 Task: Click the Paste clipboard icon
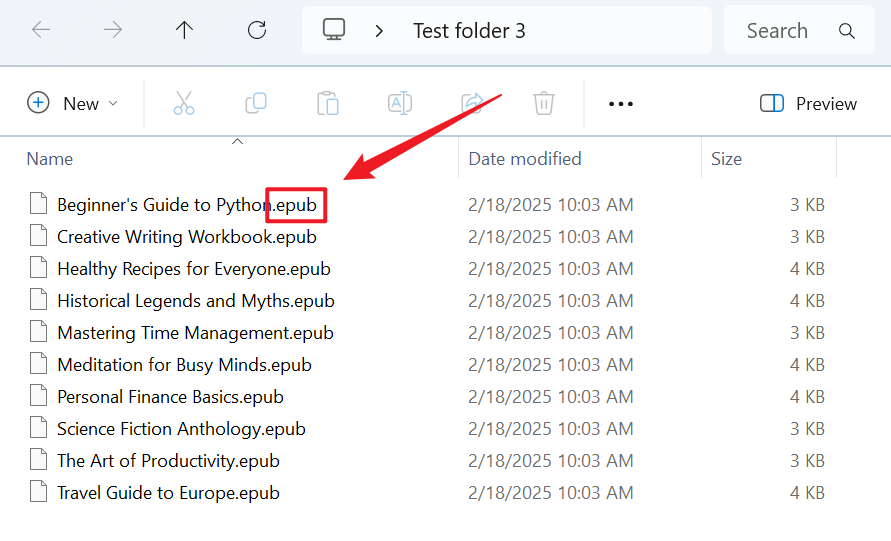coord(328,103)
